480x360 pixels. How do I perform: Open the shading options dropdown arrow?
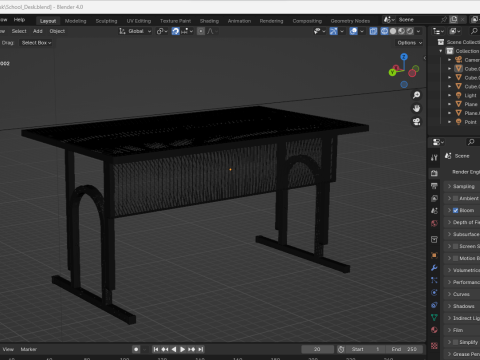pos(418,31)
